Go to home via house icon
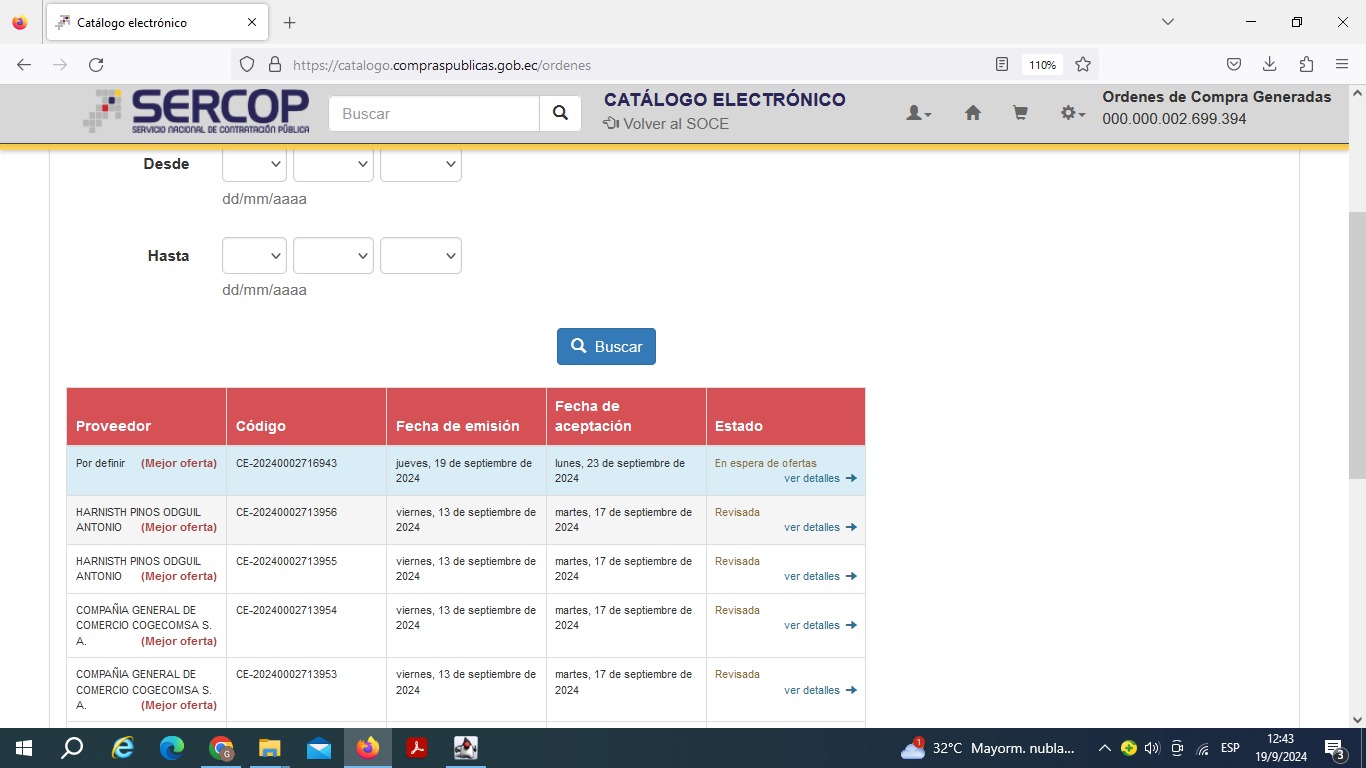The height and width of the screenshot is (768, 1366). [972, 114]
